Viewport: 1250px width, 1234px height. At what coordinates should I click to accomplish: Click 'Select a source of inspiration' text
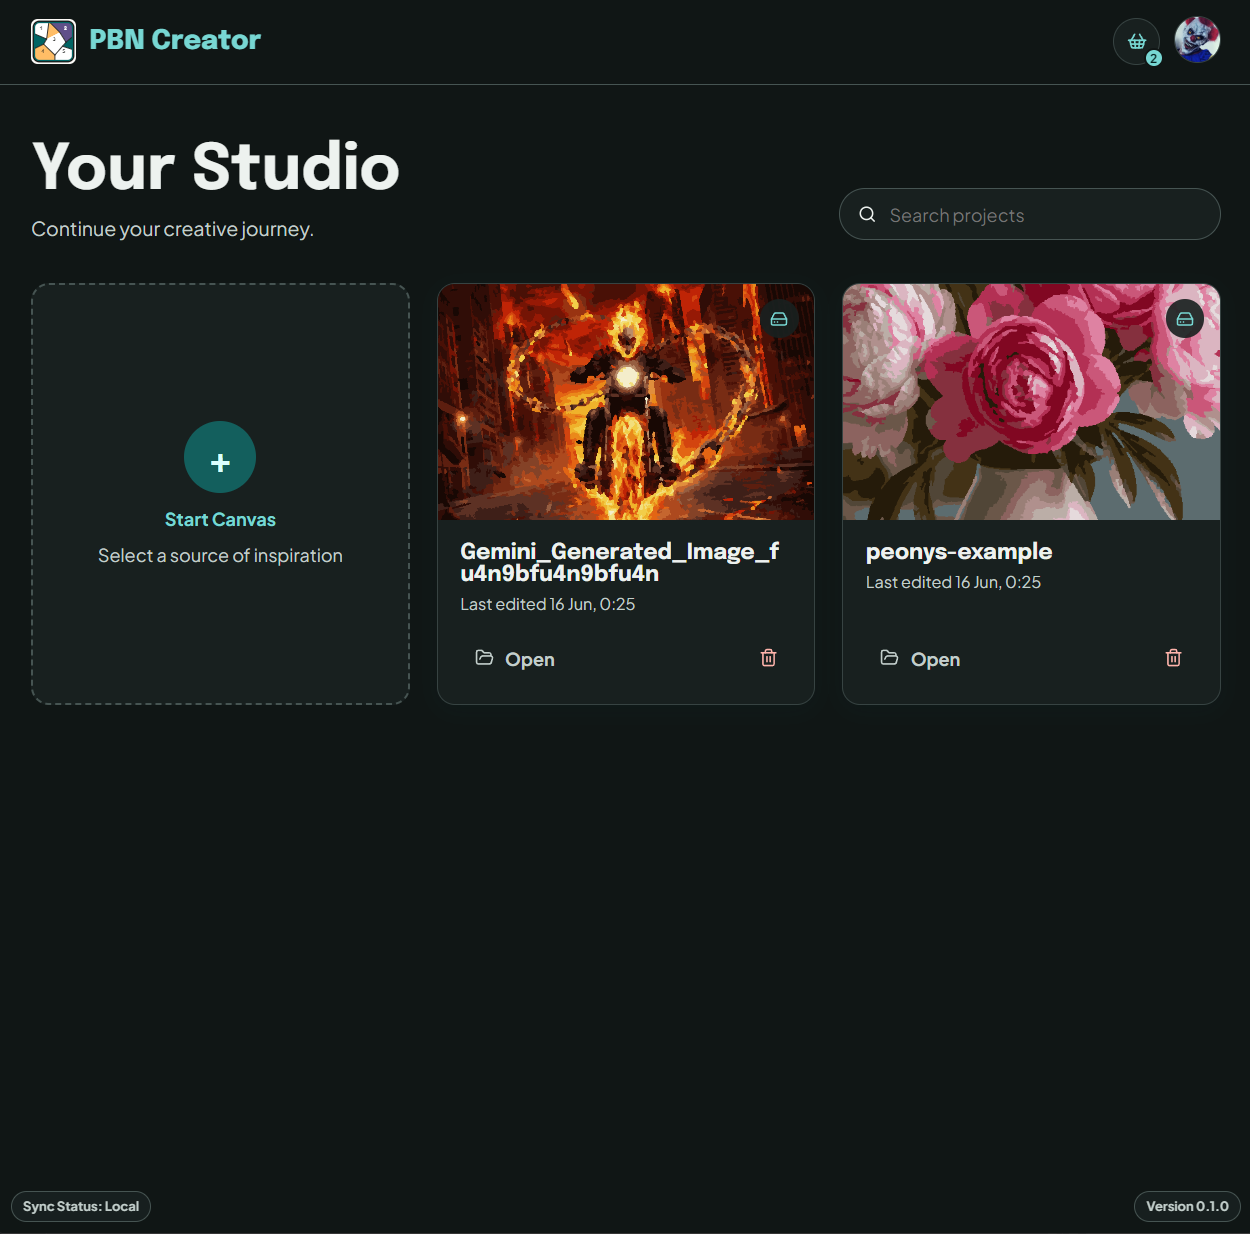pos(220,556)
